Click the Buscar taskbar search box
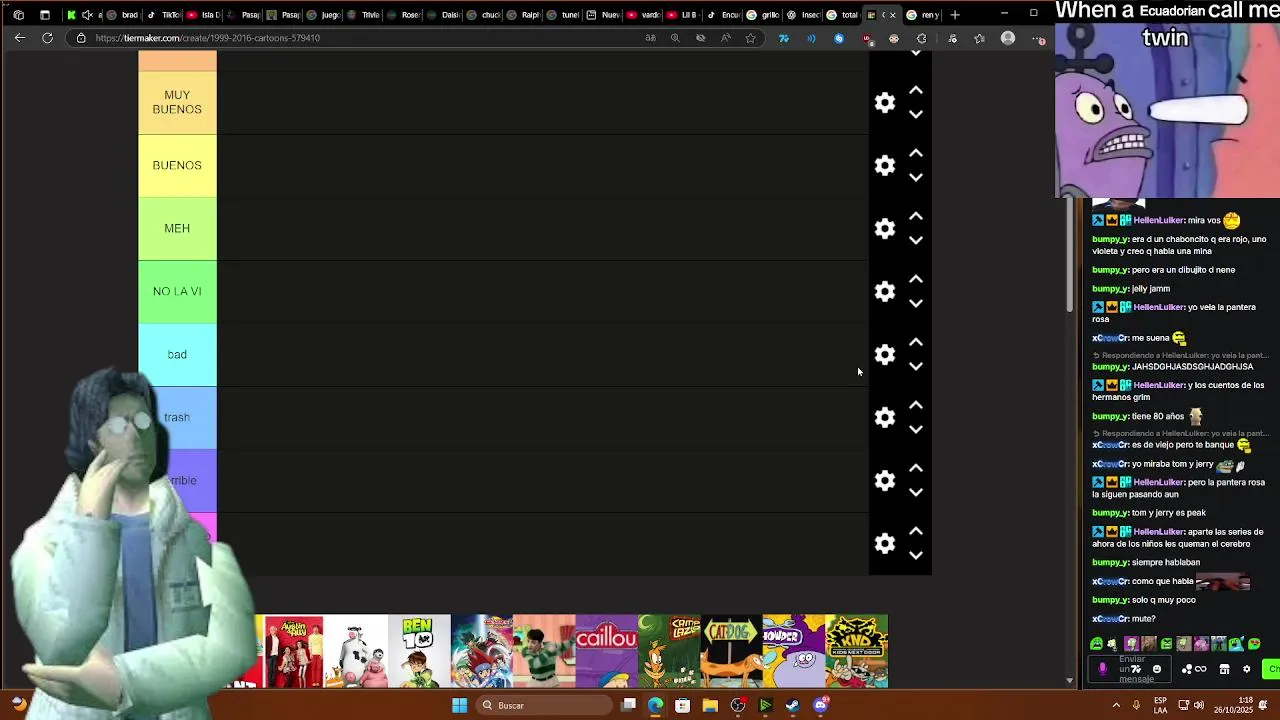This screenshot has height=720, width=1280. click(x=542, y=705)
